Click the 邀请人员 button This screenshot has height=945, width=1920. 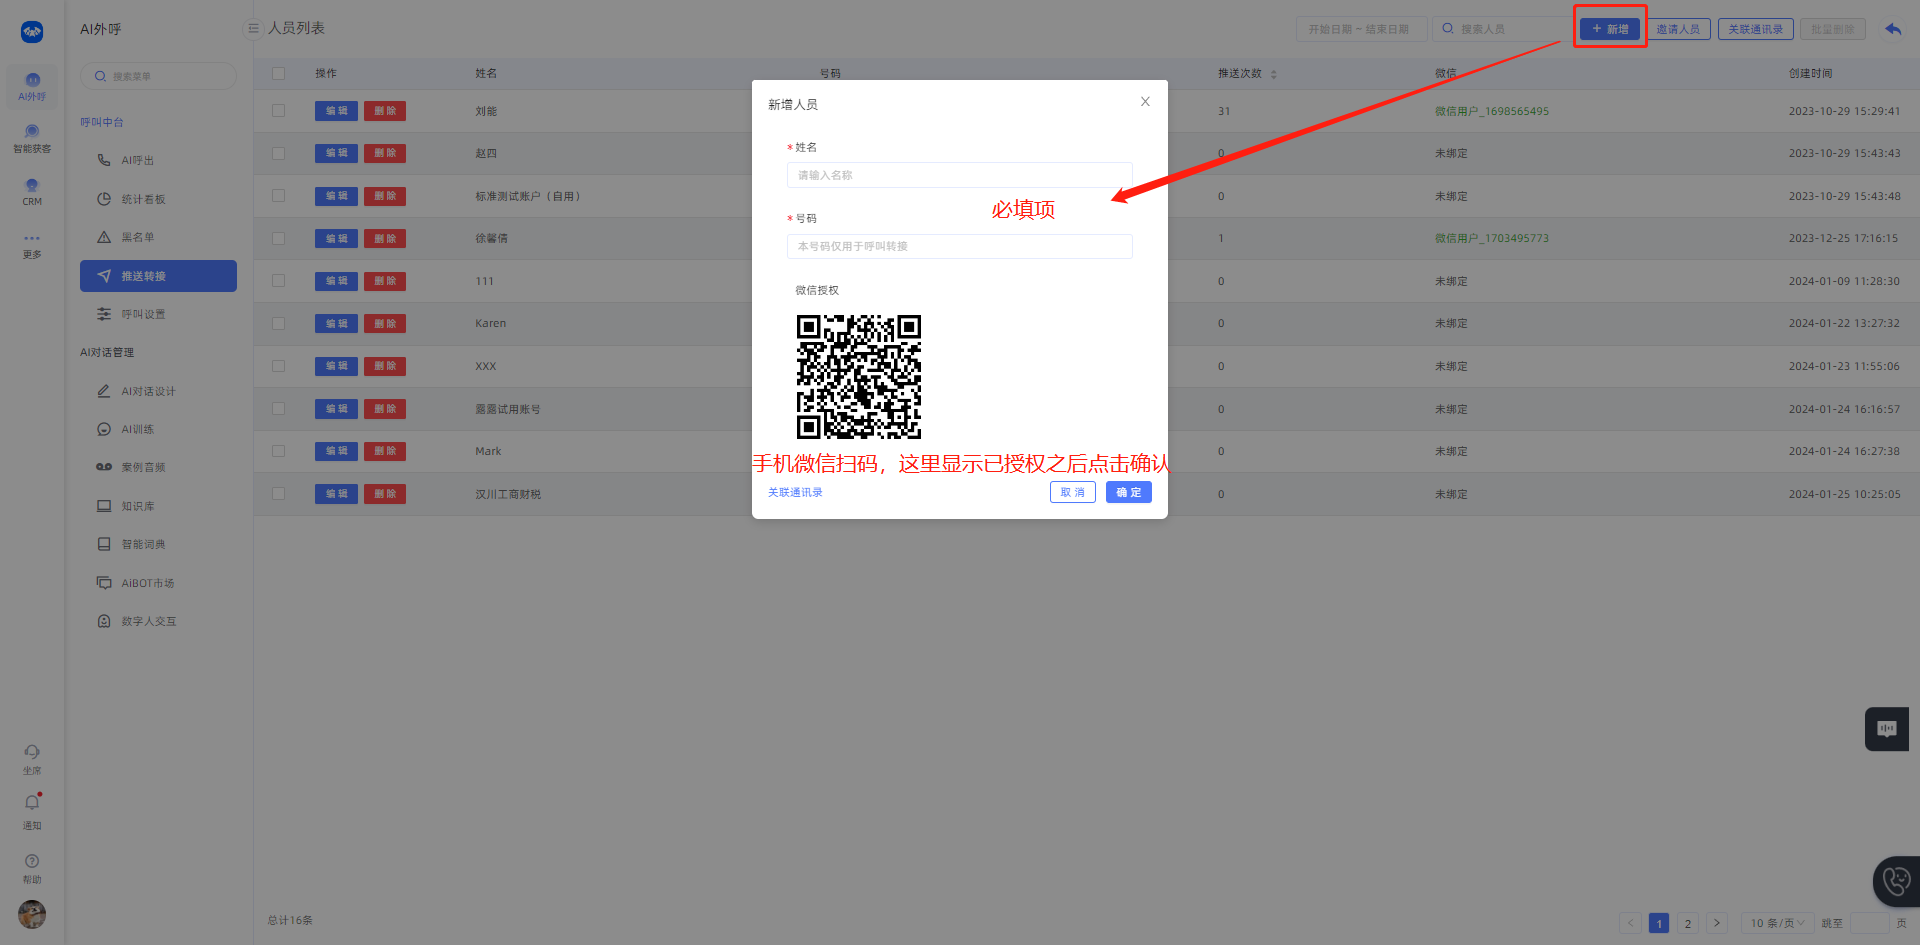coord(1678,29)
